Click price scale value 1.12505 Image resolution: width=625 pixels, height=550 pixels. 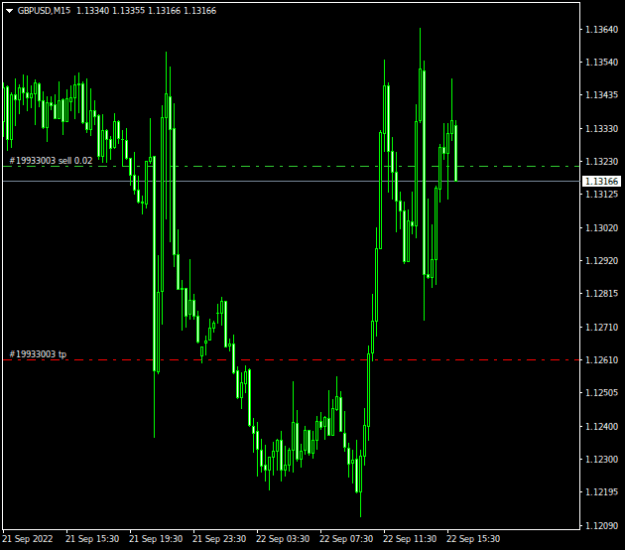[601, 393]
